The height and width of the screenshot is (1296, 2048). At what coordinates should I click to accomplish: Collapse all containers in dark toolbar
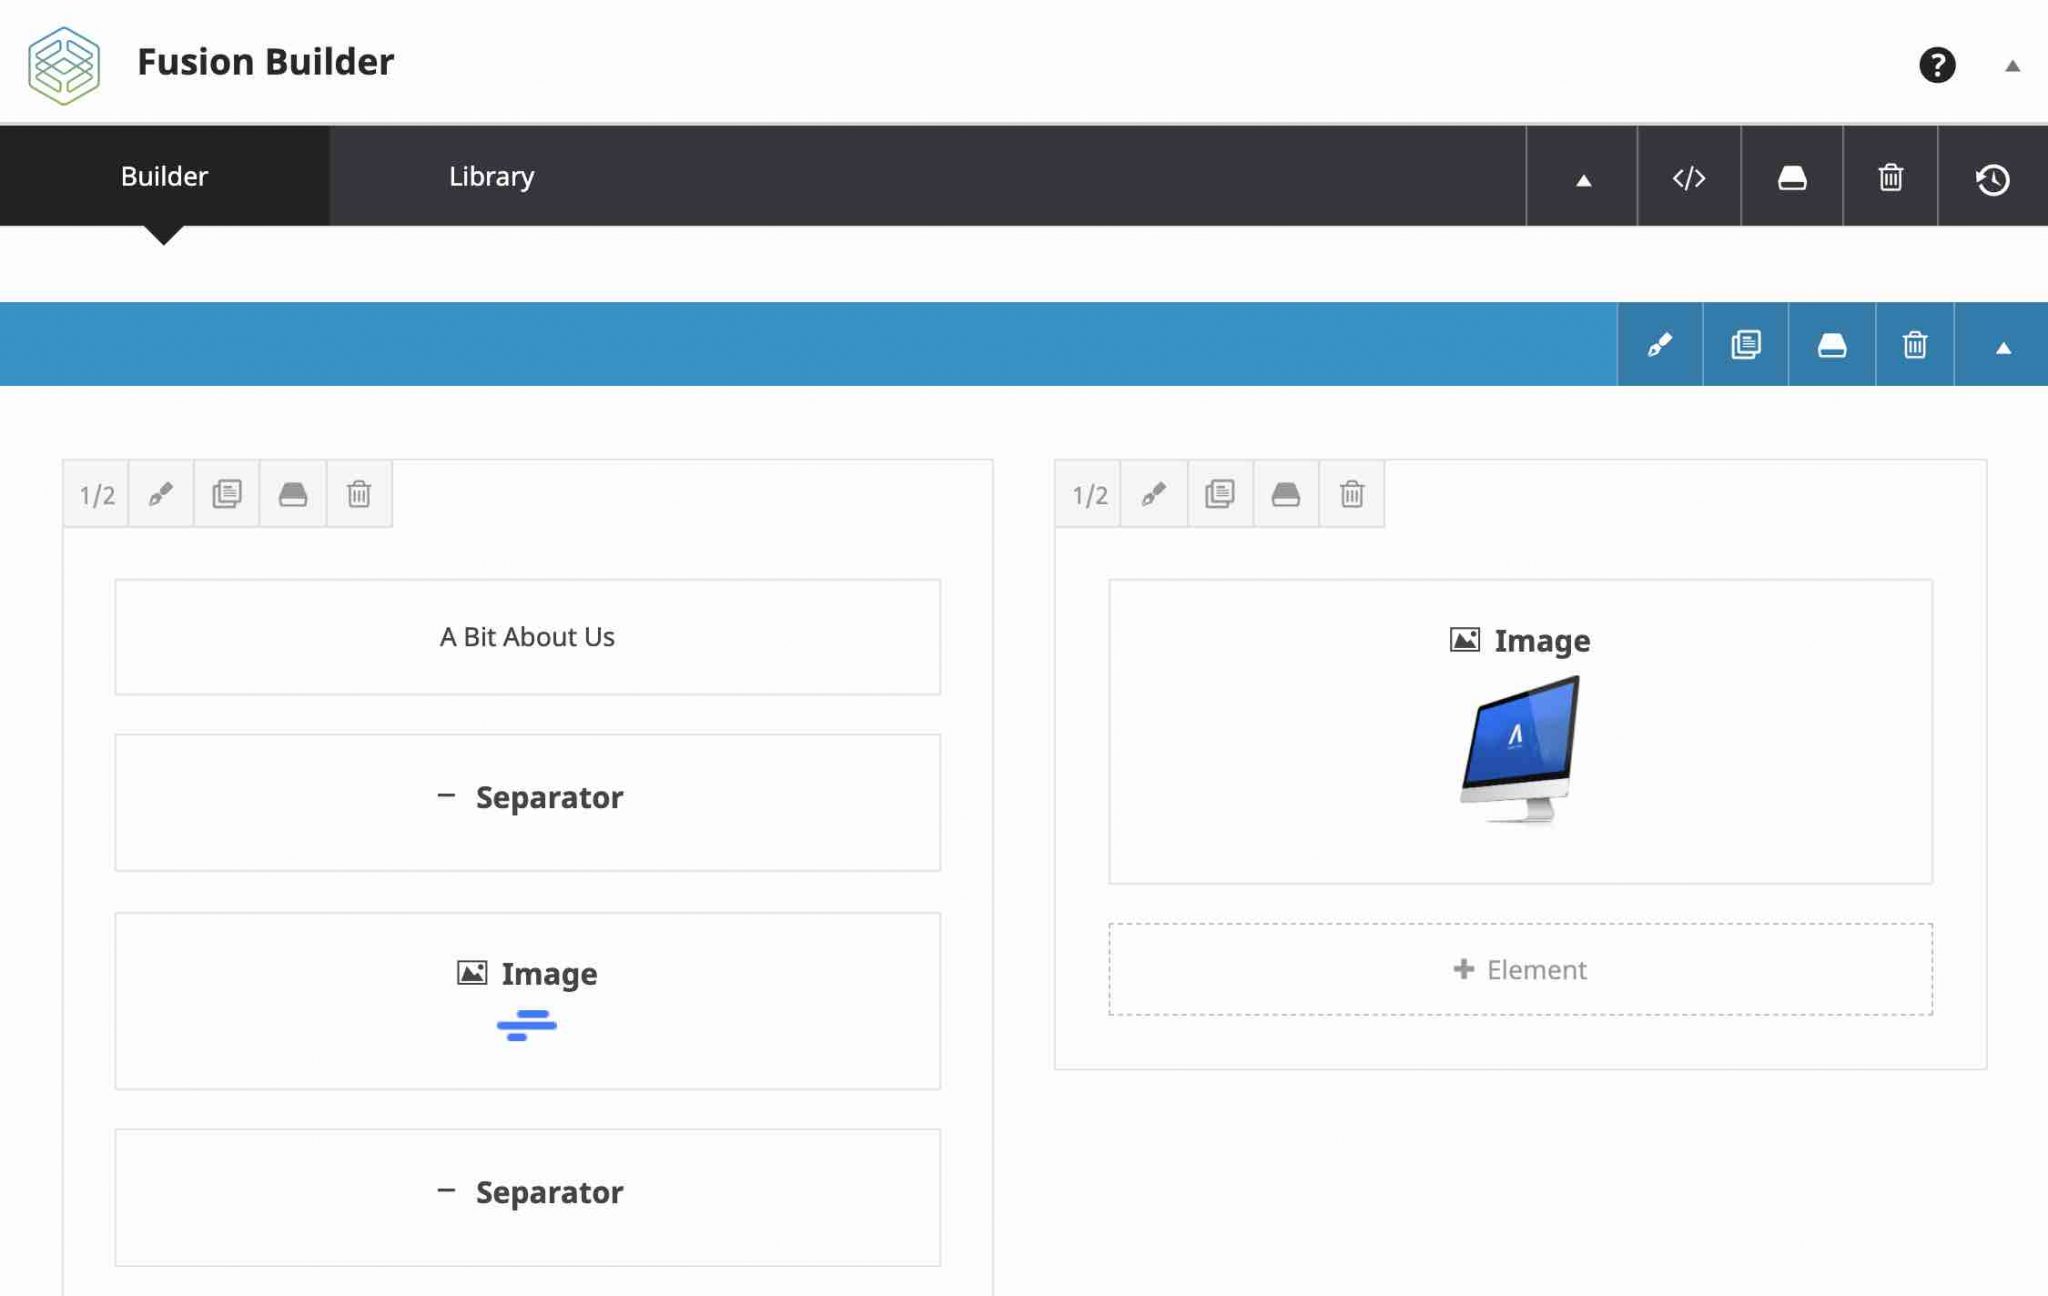1583,178
